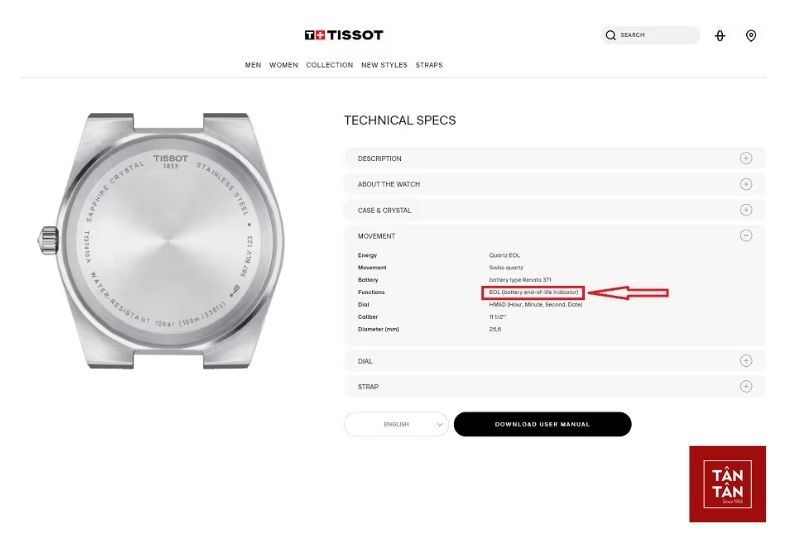The width and height of the screenshot is (800, 553).
Task: Click the Tissot logo in header
Action: (x=344, y=35)
